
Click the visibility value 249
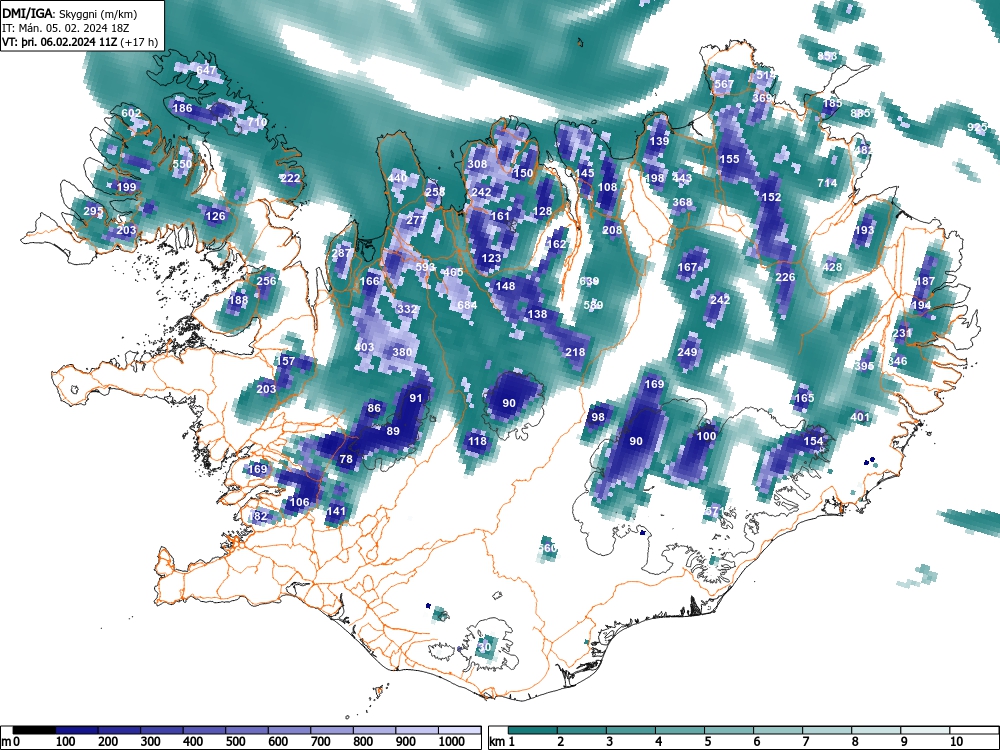(x=688, y=352)
